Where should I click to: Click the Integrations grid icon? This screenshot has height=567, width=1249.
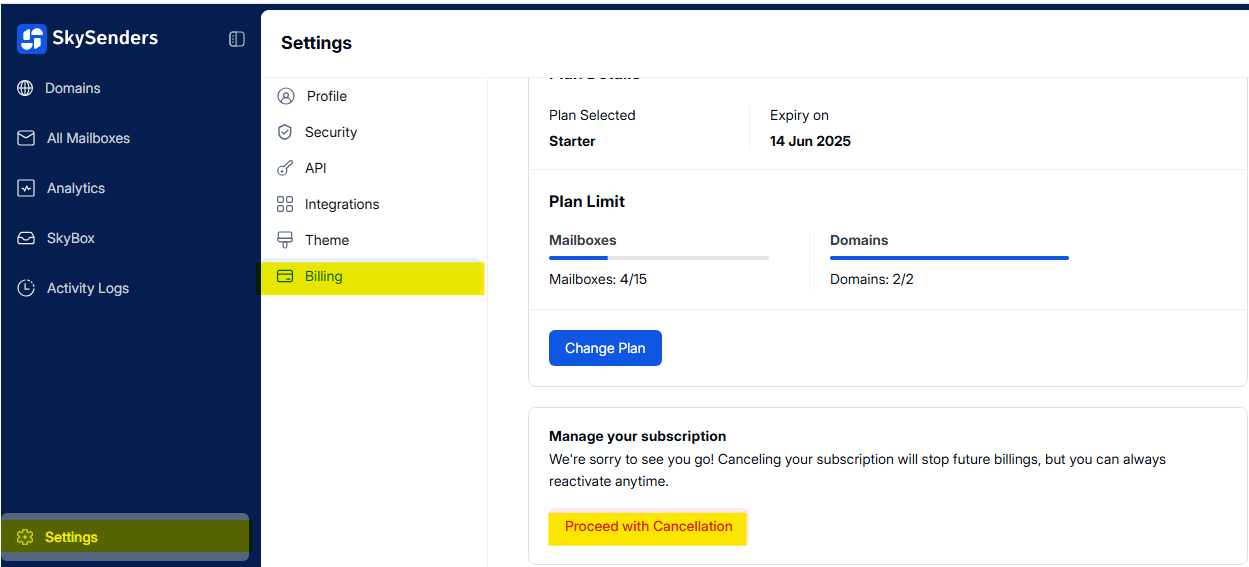285,204
